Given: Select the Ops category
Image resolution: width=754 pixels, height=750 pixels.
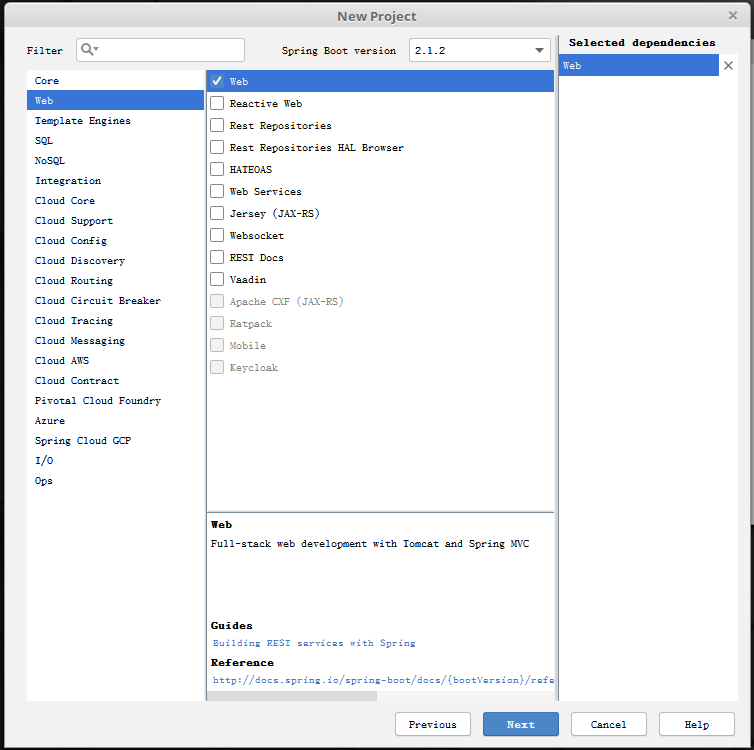Looking at the screenshot, I should pos(115,480).
